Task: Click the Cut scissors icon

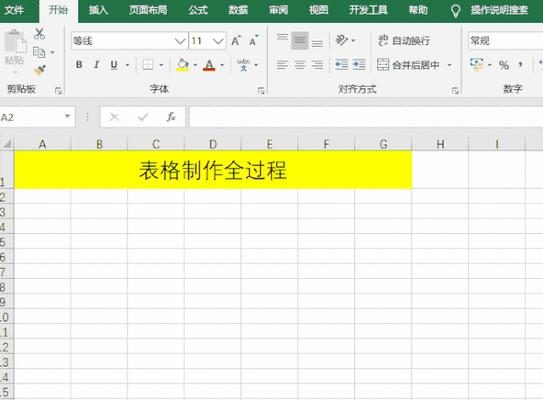Action: [x=39, y=34]
